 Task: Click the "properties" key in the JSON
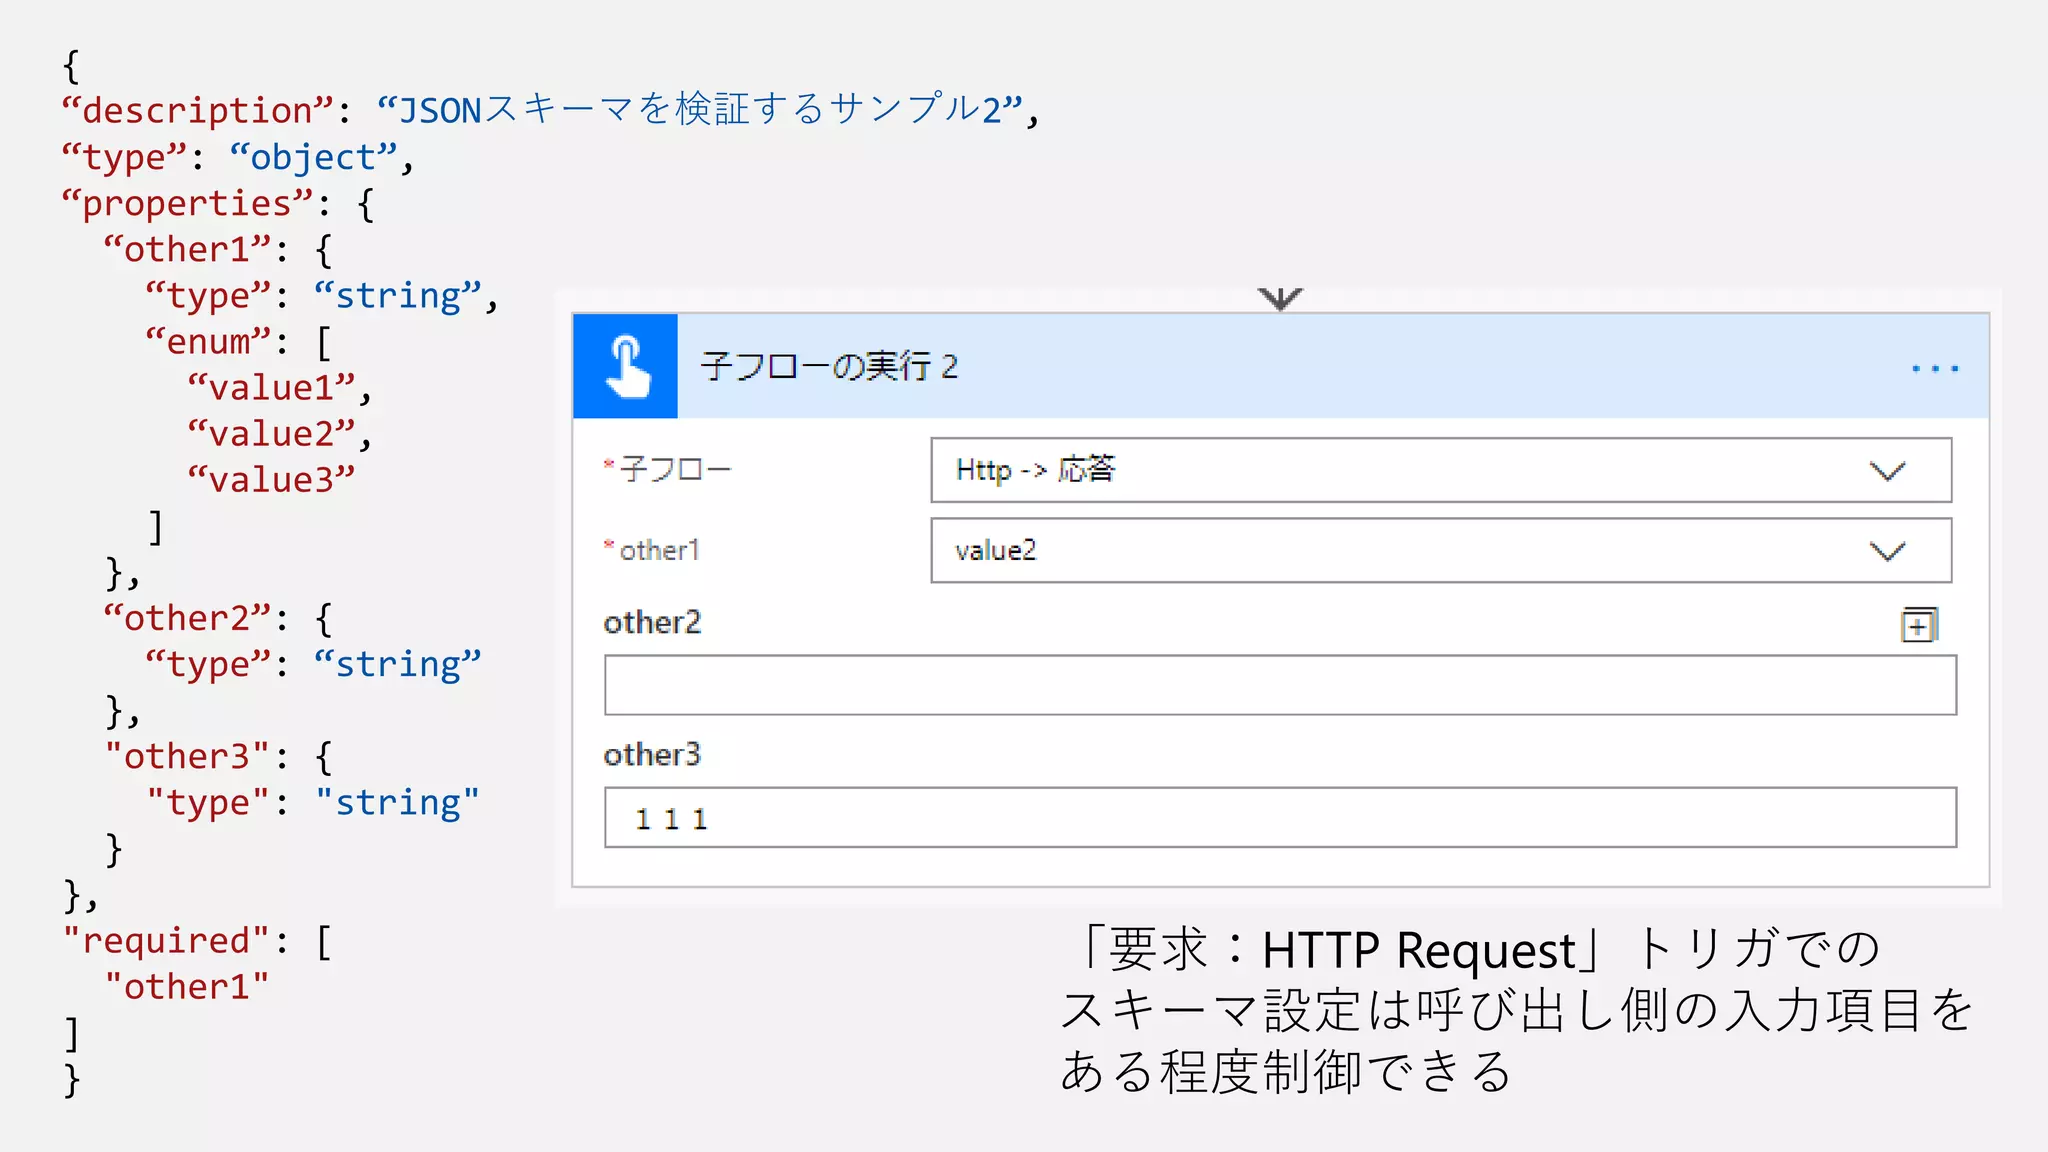(x=187, y=203)
